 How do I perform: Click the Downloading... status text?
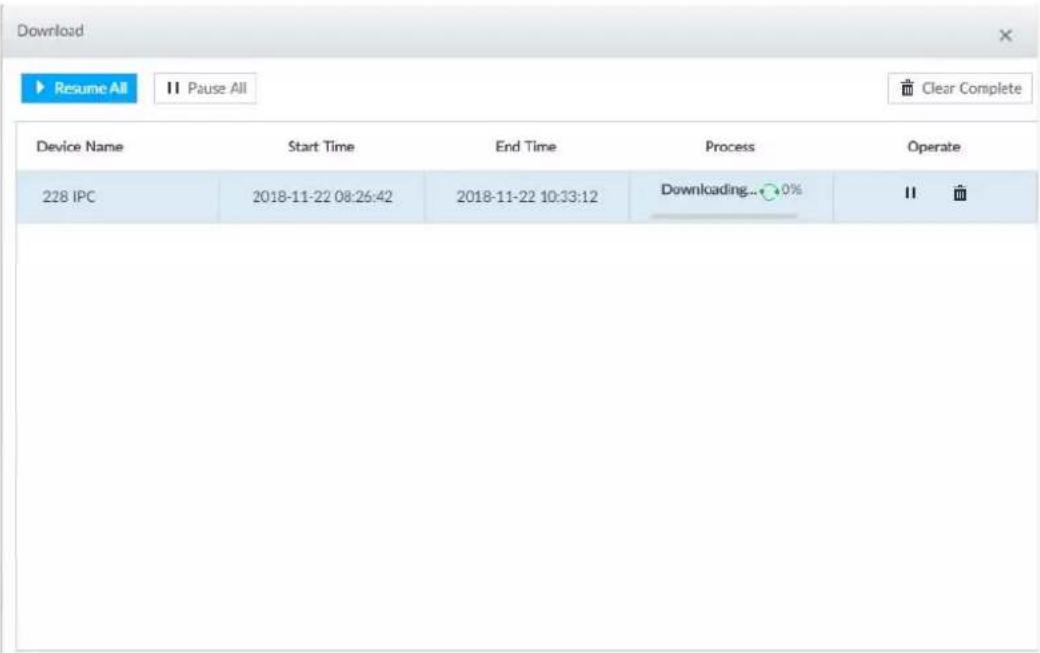pos(708,190)
